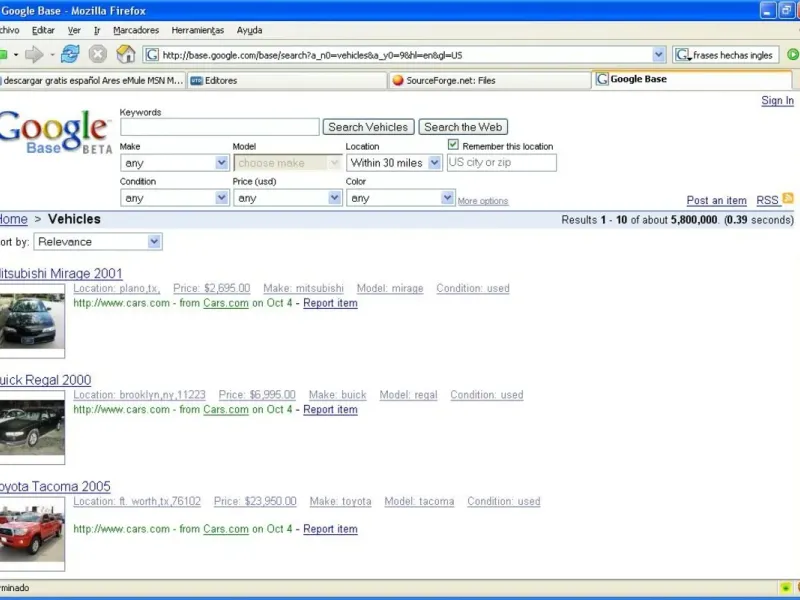The width and height of the screenshot is (800, 600).
Task: Open the Price (usd) dropdown
Action: point(287,198)
